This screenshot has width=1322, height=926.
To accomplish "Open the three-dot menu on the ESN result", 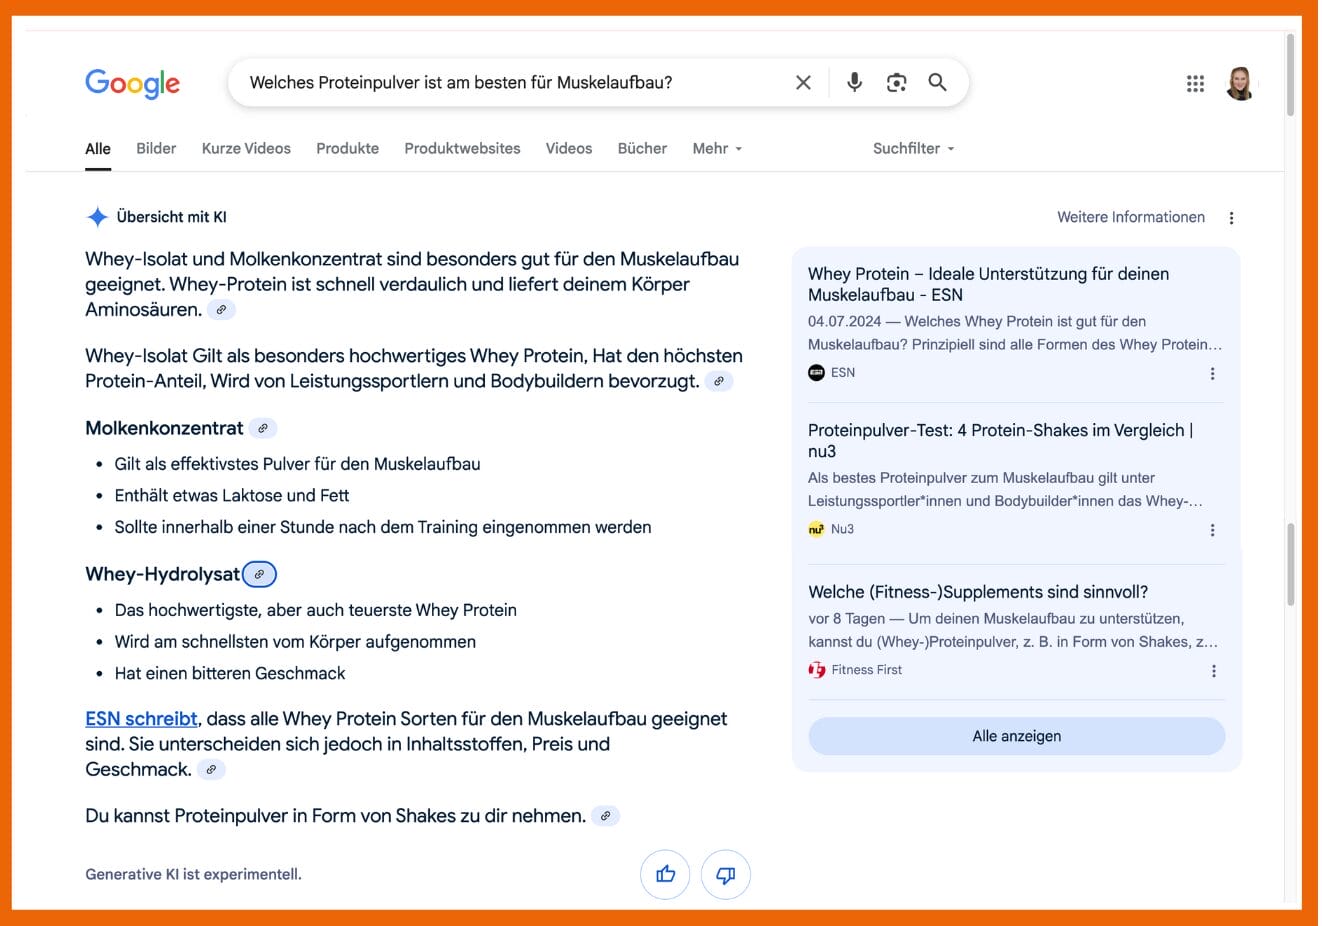I will pyautogui.click(x=1212, y=373).
